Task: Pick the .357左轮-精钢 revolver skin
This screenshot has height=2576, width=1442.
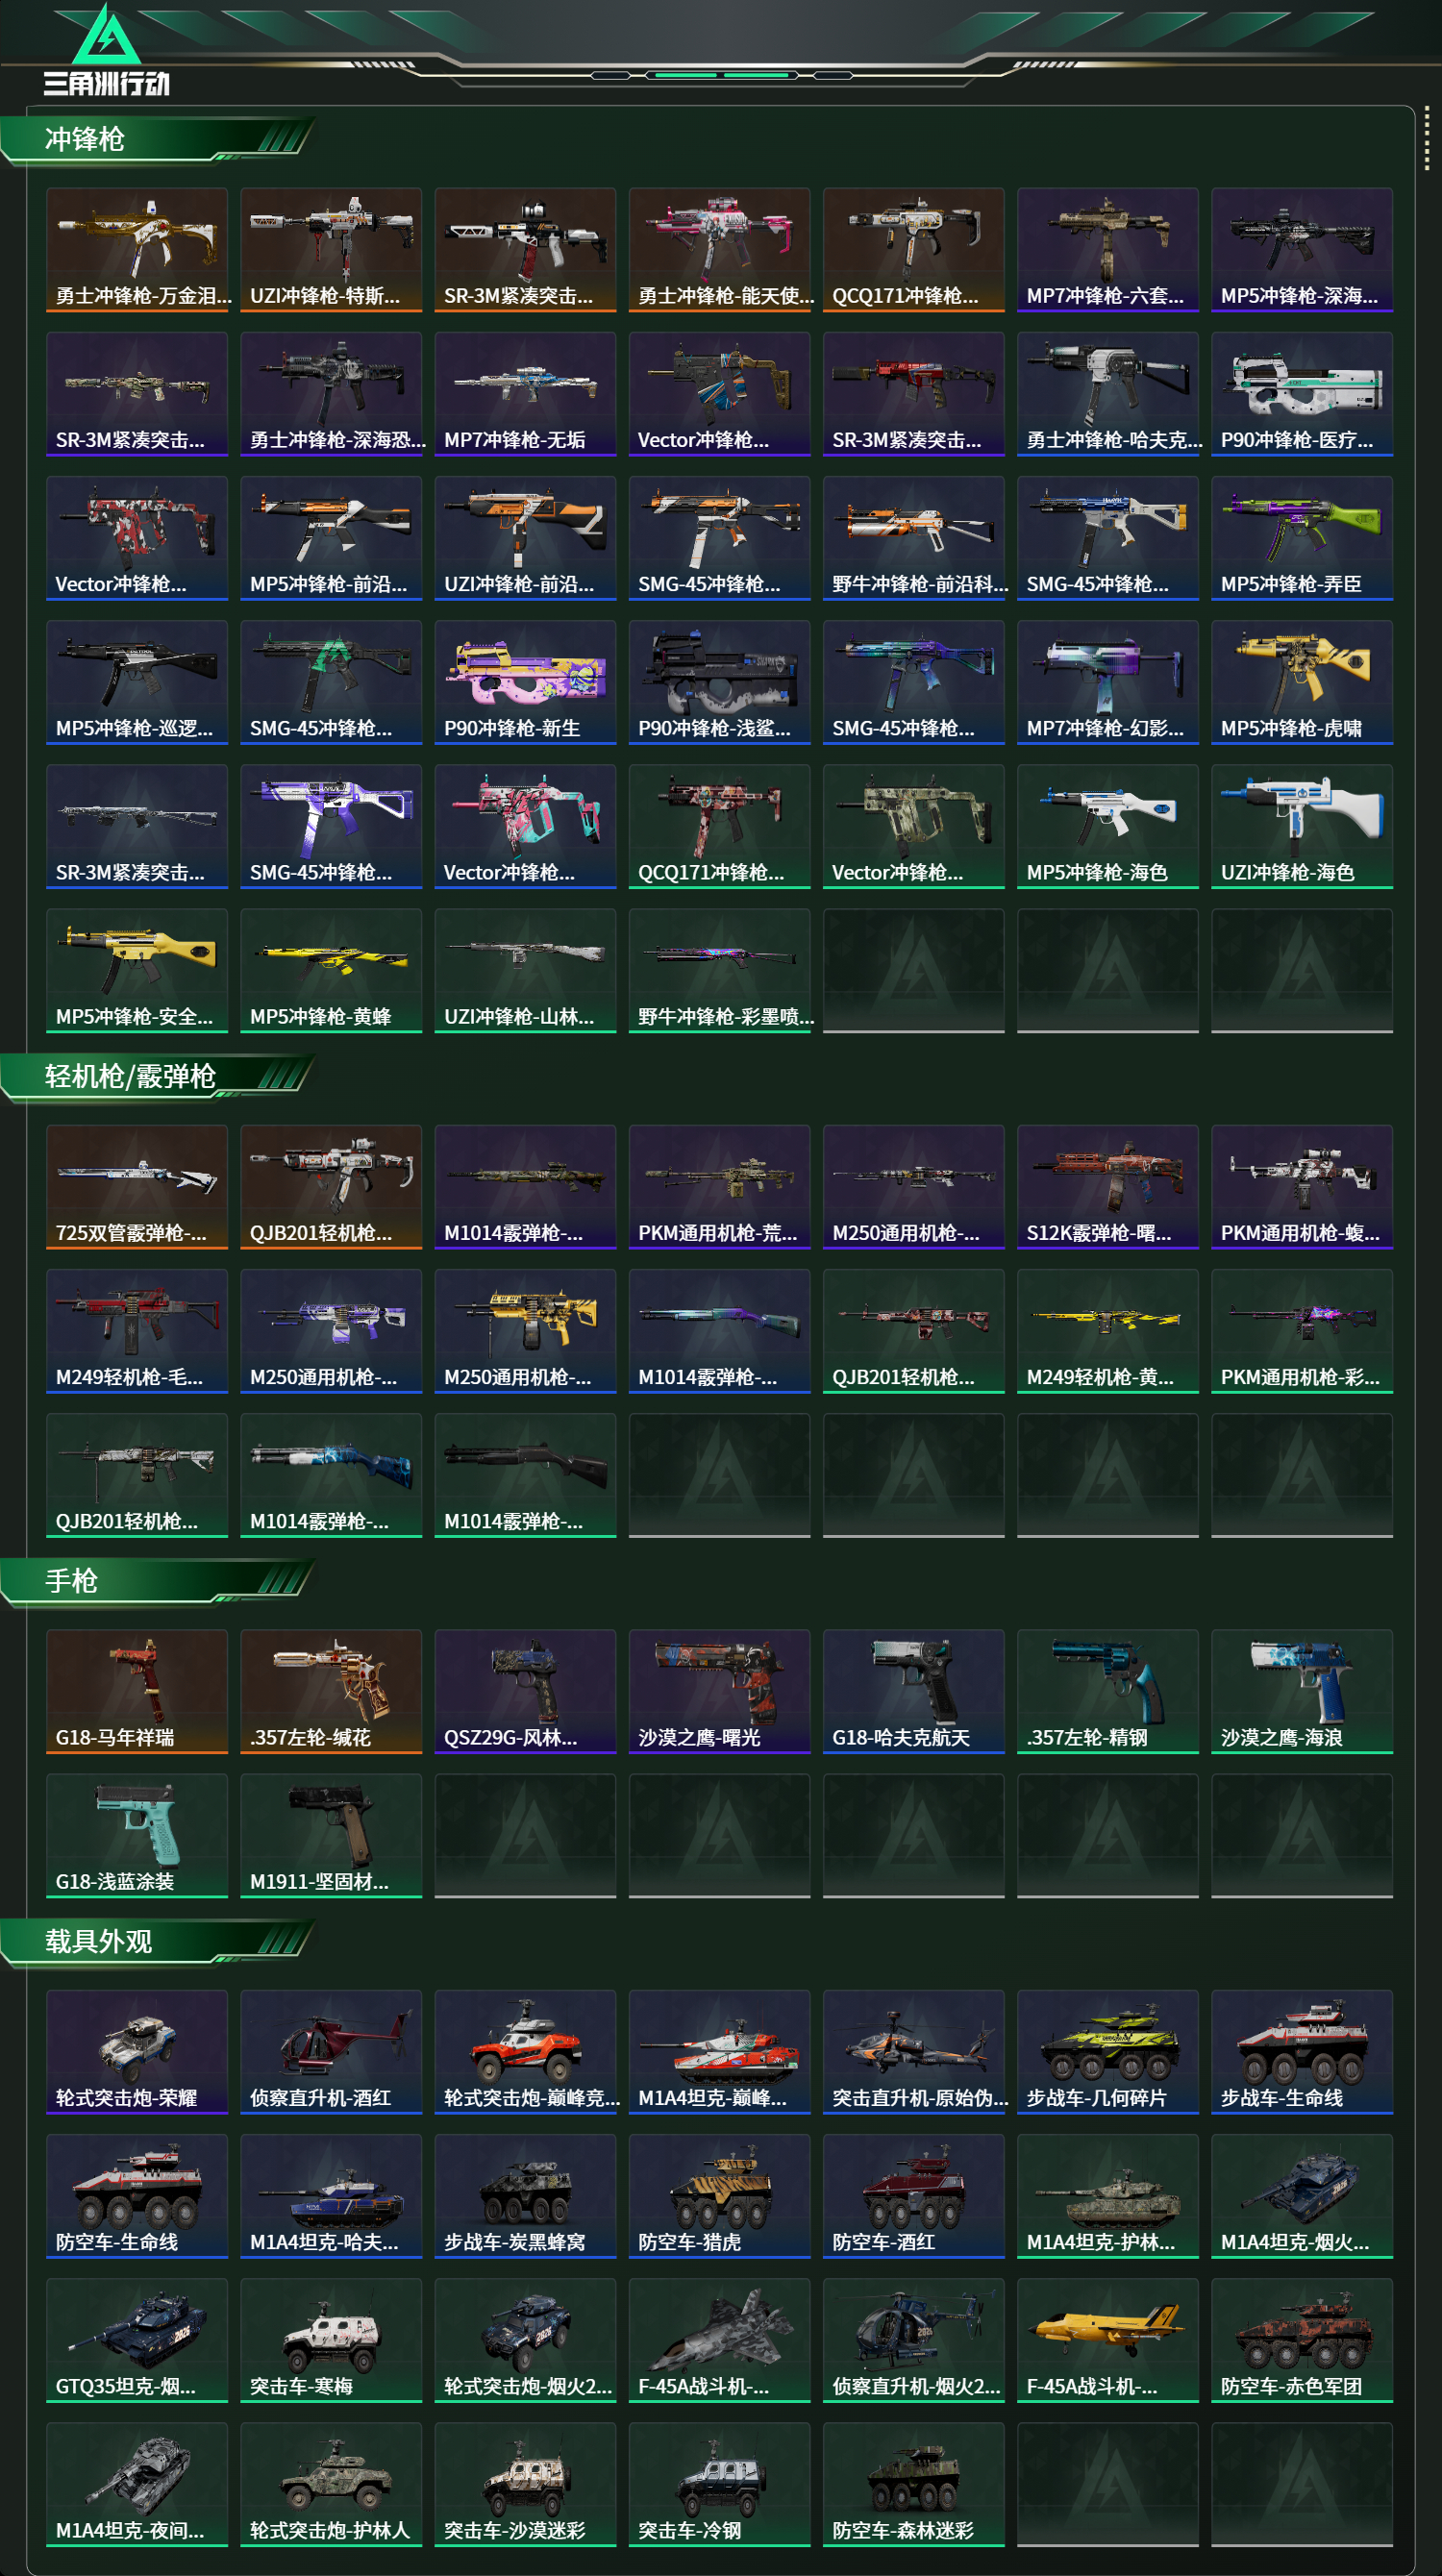Action: click(1107, 1691)
